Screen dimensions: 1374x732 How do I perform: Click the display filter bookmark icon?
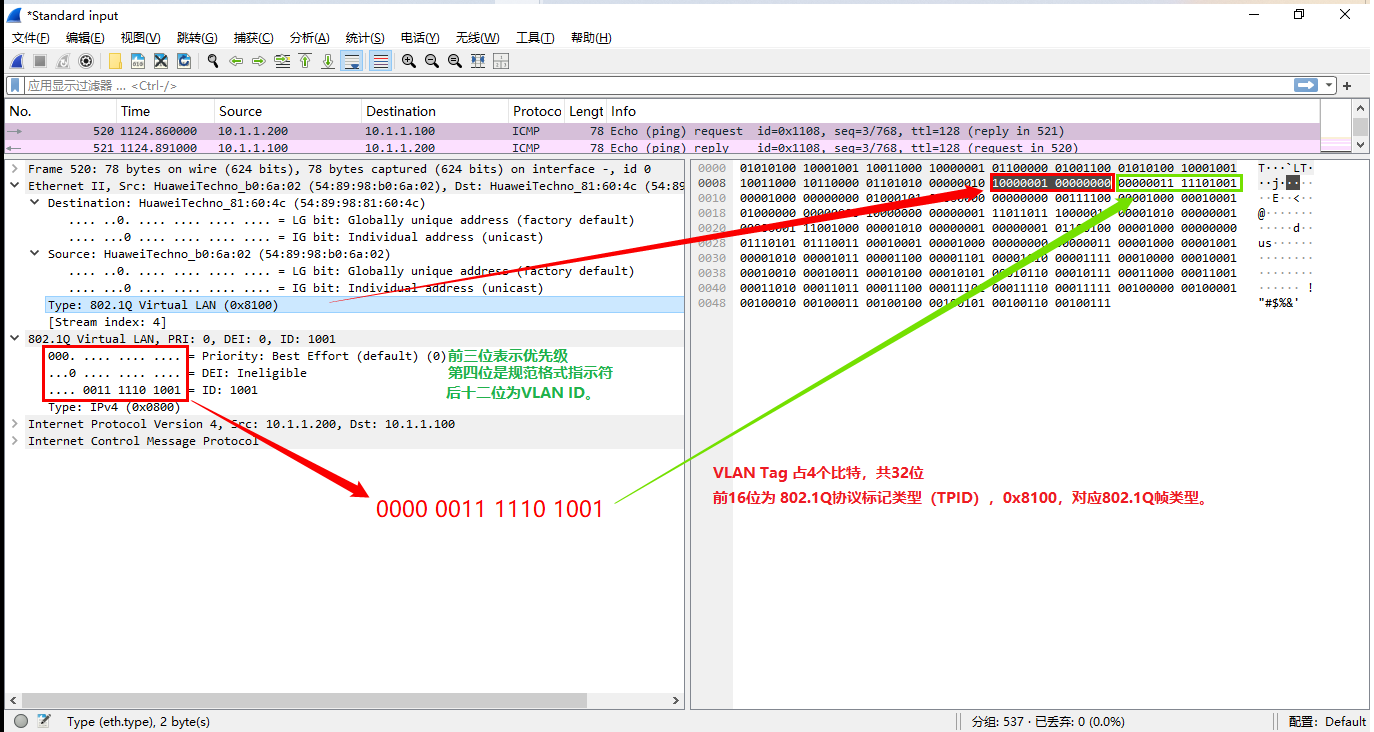point(16,86)
